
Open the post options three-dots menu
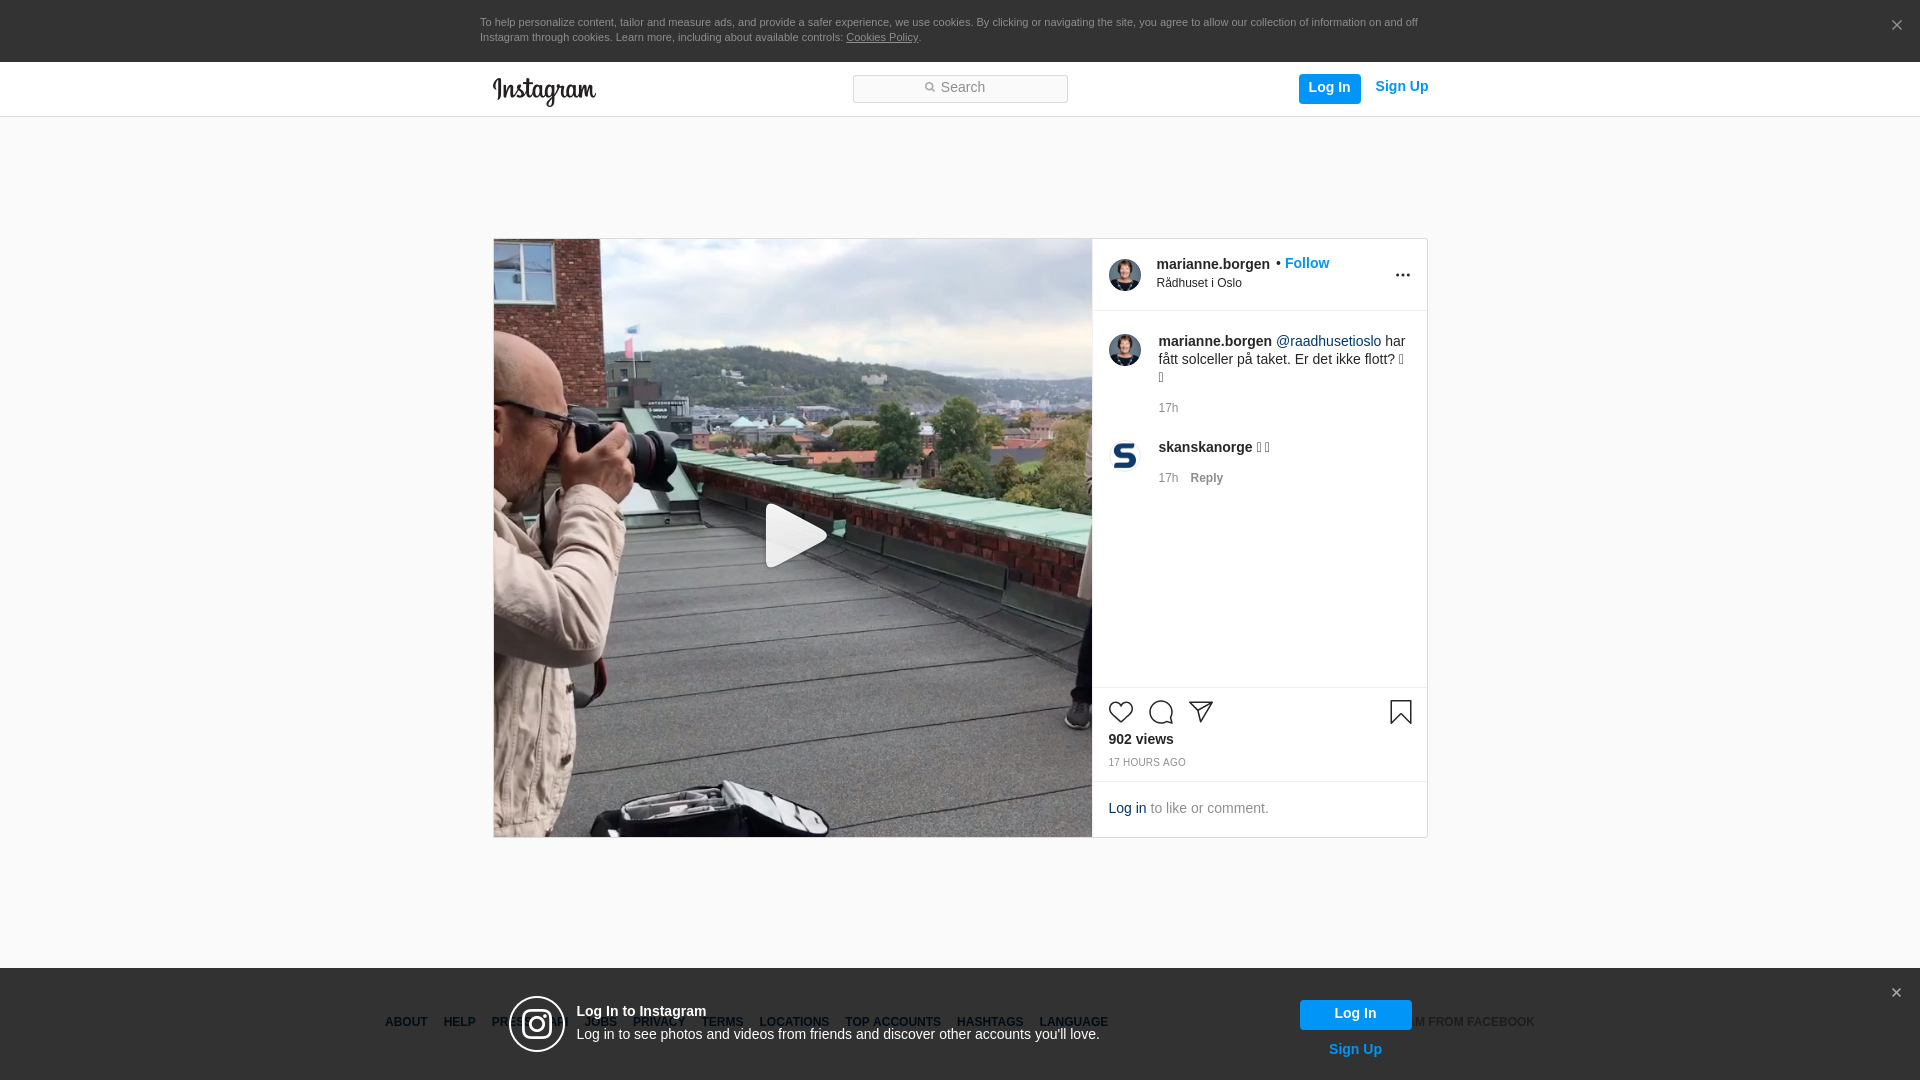[x=1402, y=275]
